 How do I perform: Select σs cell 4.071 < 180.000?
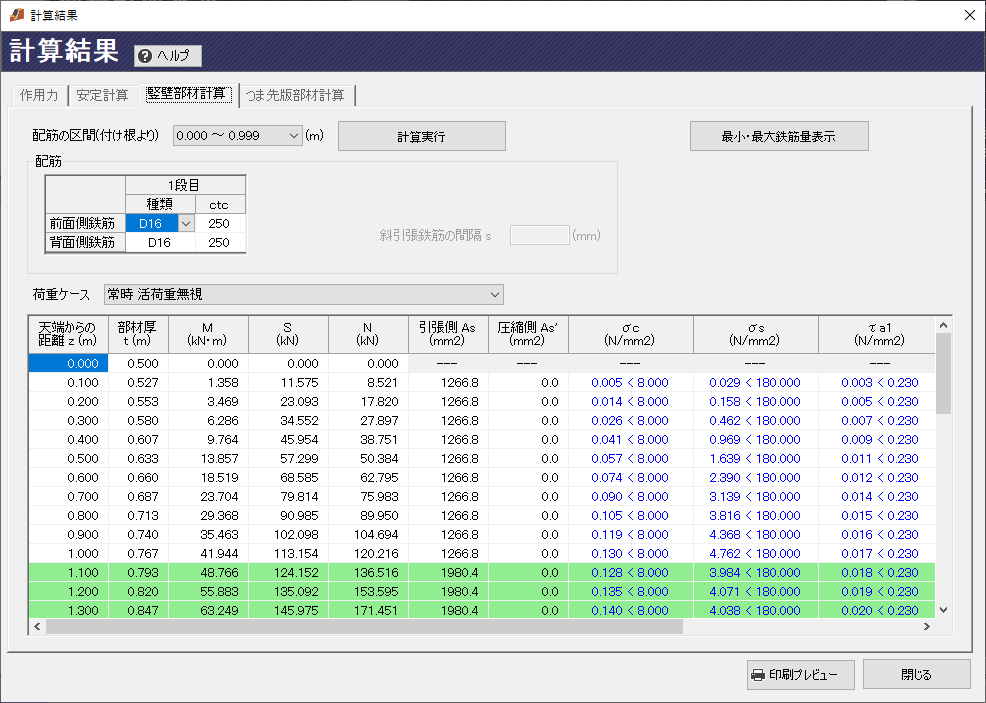pos(756,592)
